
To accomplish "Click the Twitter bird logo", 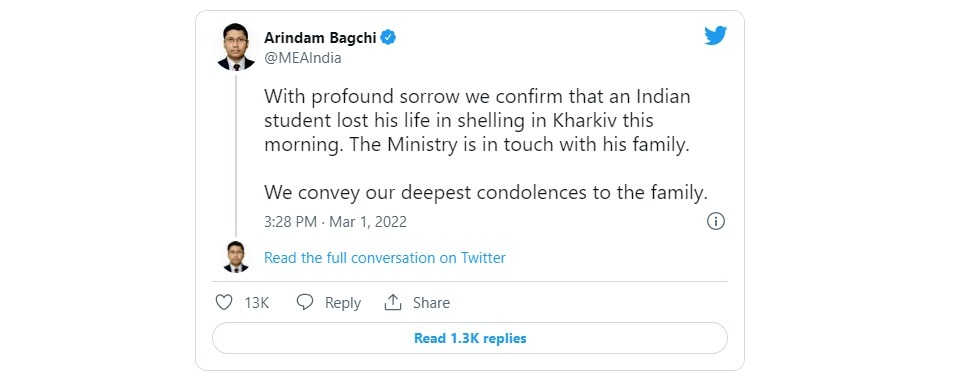I will coord(716,36).
